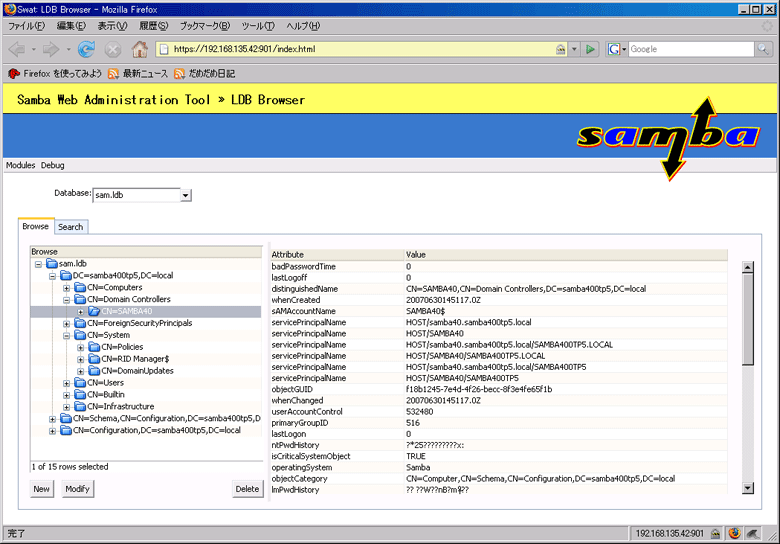The height and width of the screenshot is (544, 780).
Task: Go to Home page icon
Action: click(x=140, y=49)
